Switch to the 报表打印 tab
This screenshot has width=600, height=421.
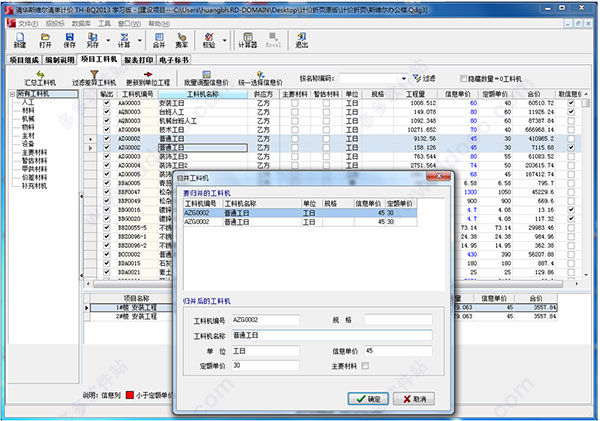[x=139, y=60]
